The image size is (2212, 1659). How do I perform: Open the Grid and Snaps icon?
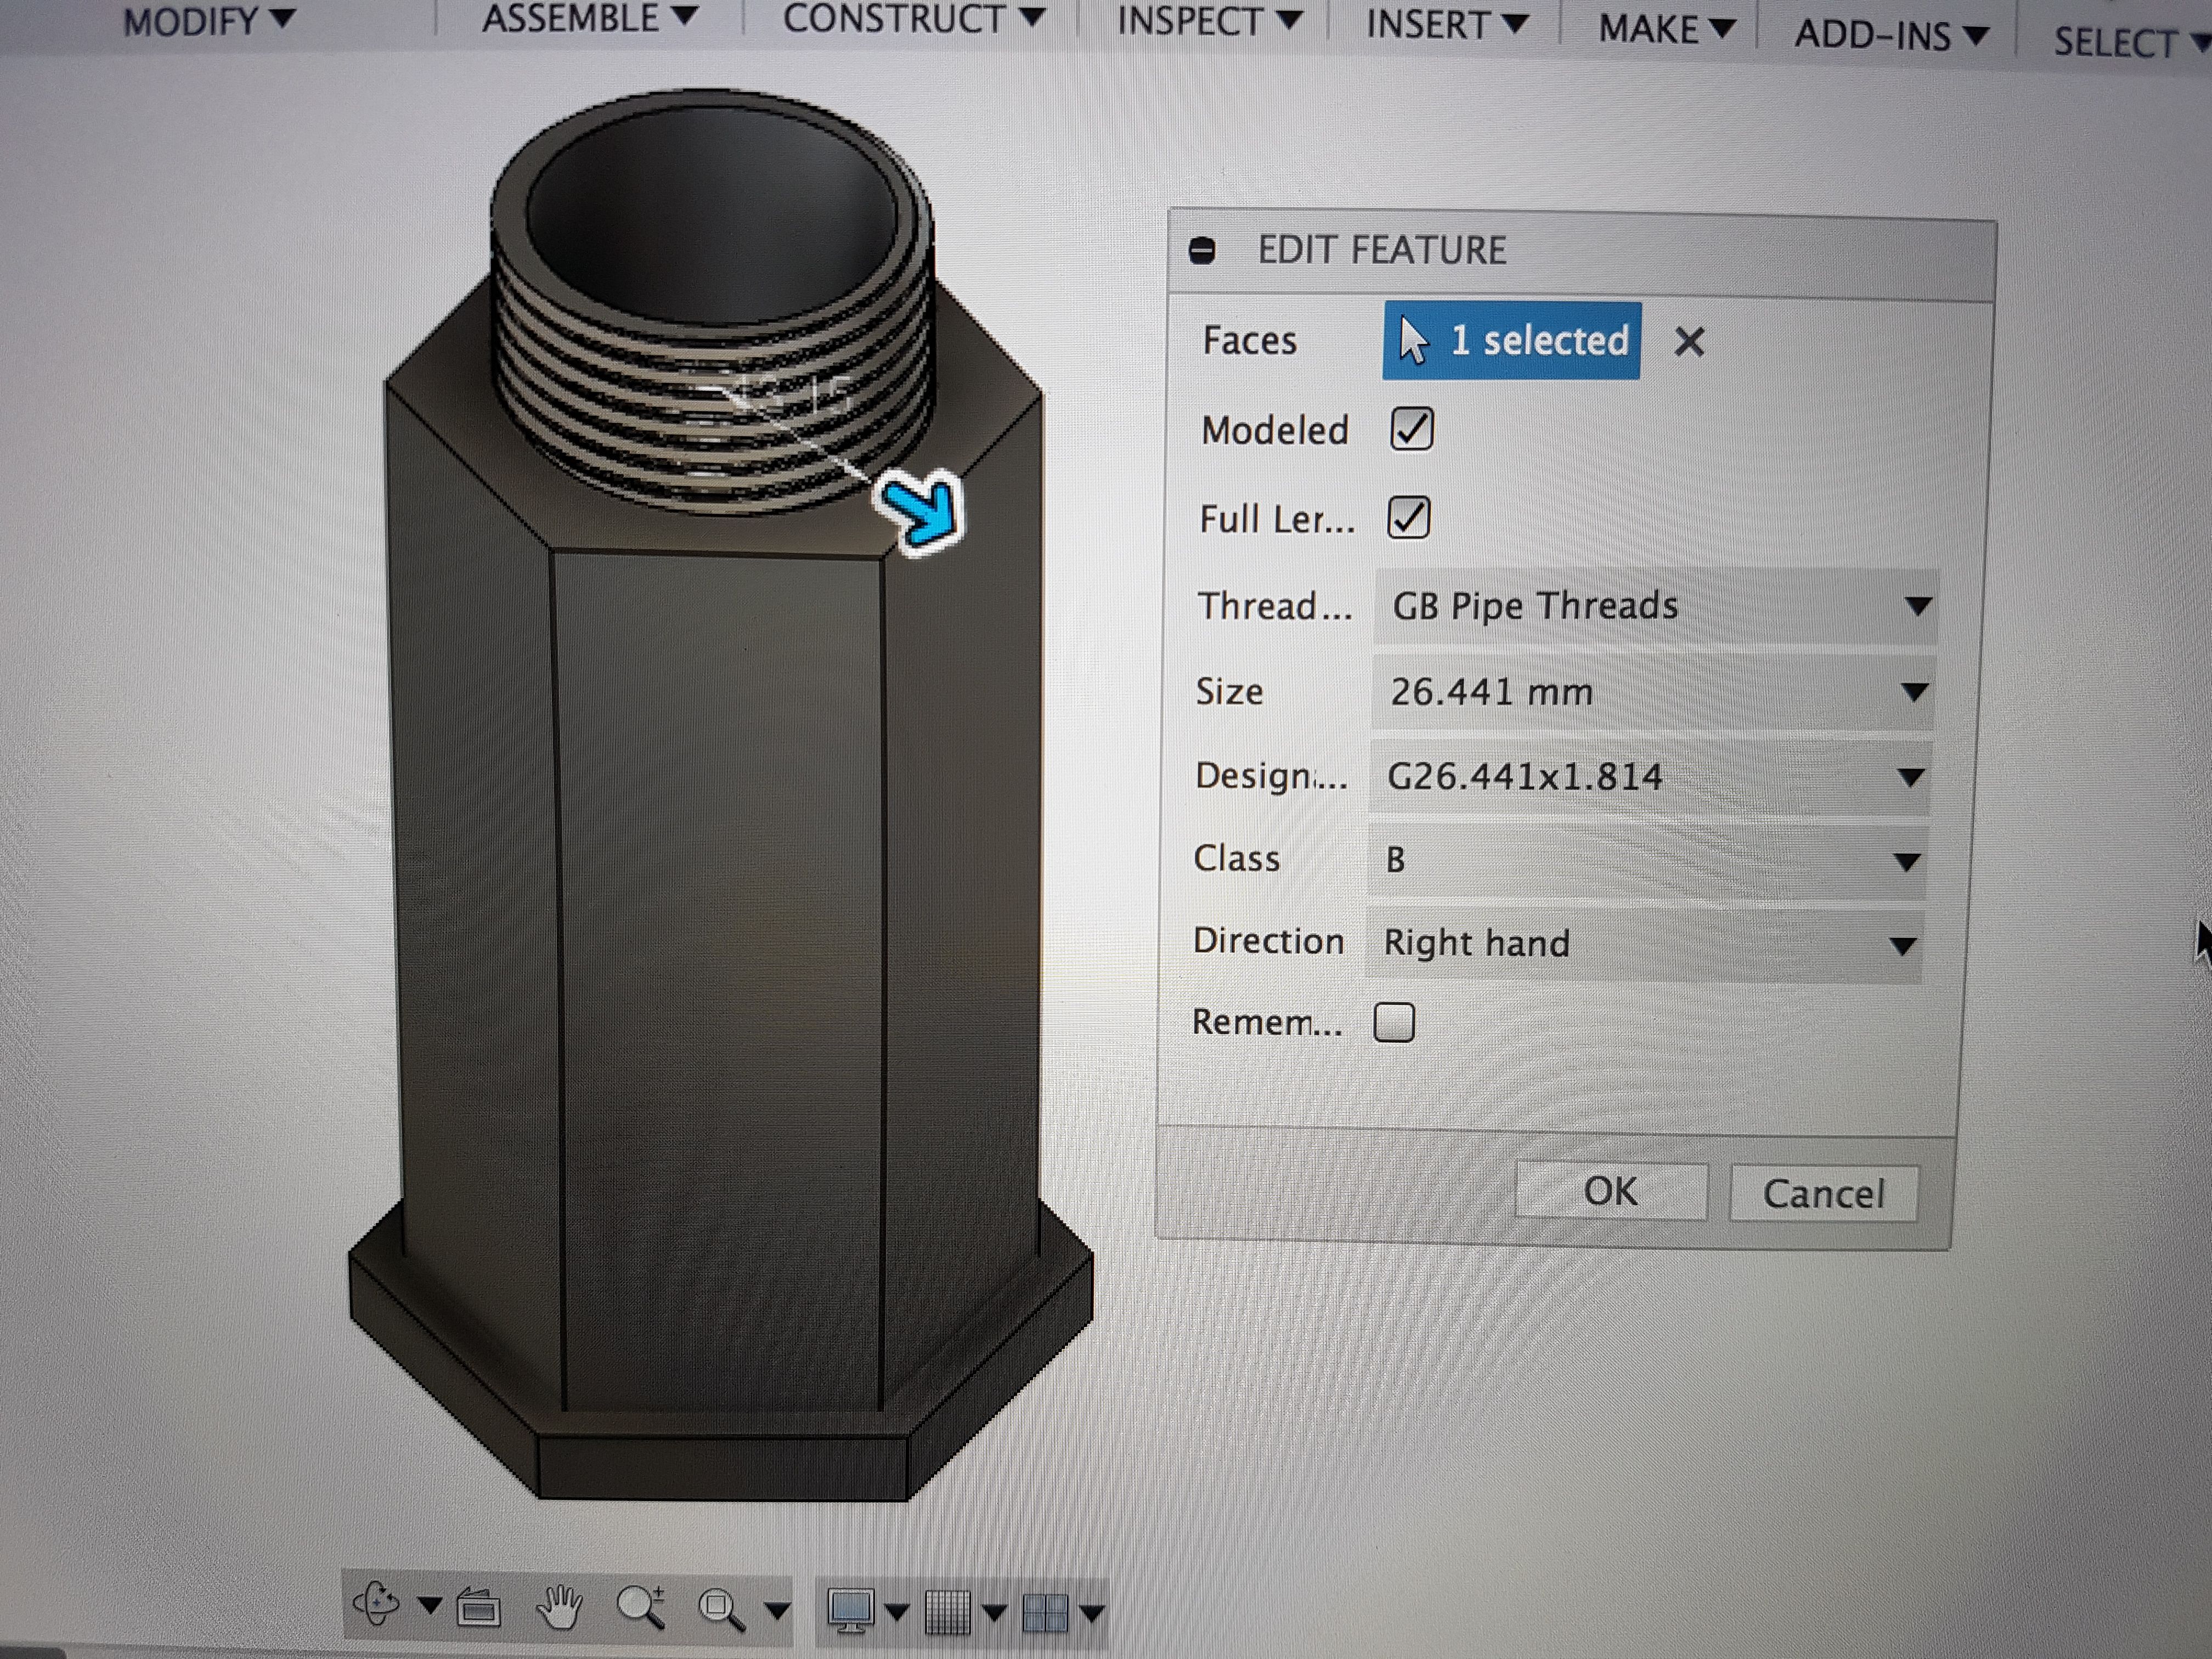pyautogui.click(x=947, y=1612)
